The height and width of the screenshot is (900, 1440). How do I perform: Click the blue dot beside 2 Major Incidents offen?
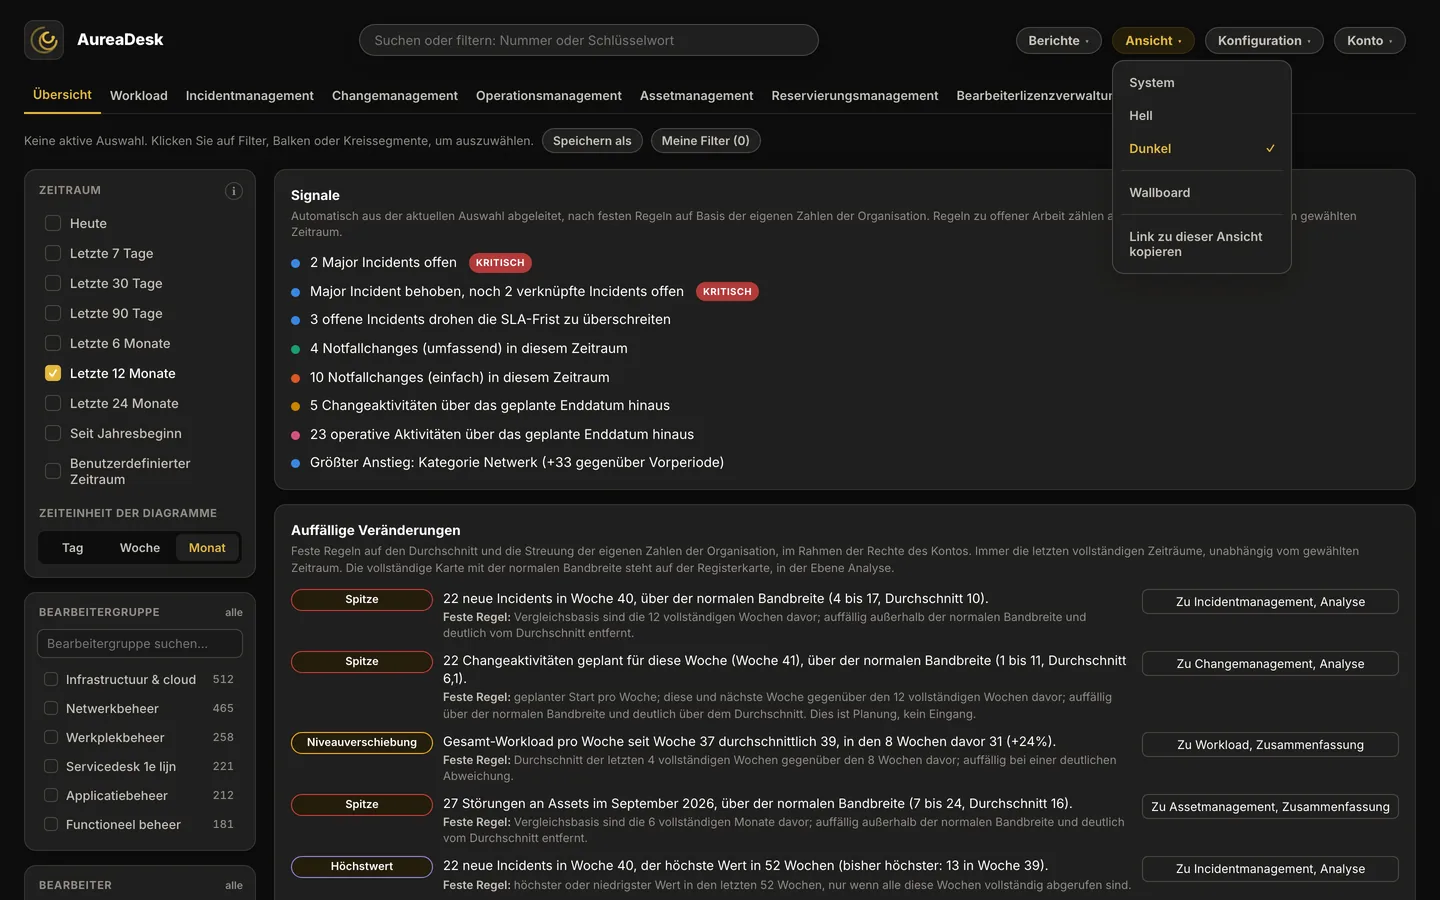pos(296,263)
